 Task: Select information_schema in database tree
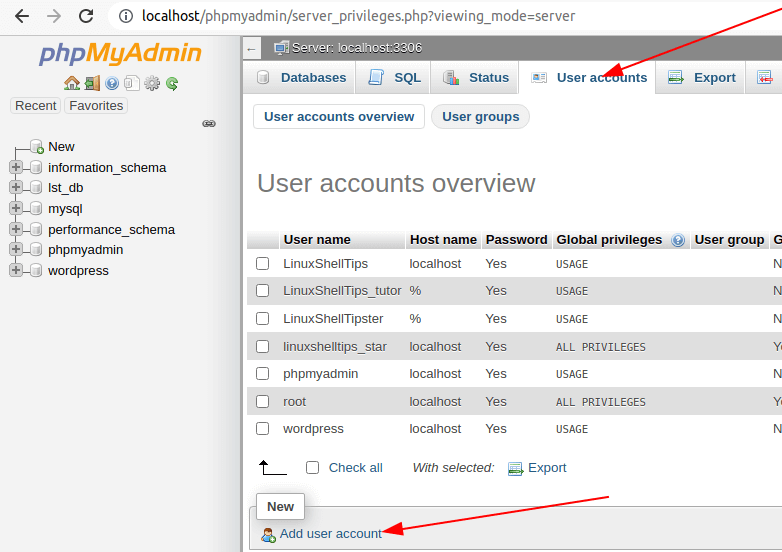pos(107,168)
